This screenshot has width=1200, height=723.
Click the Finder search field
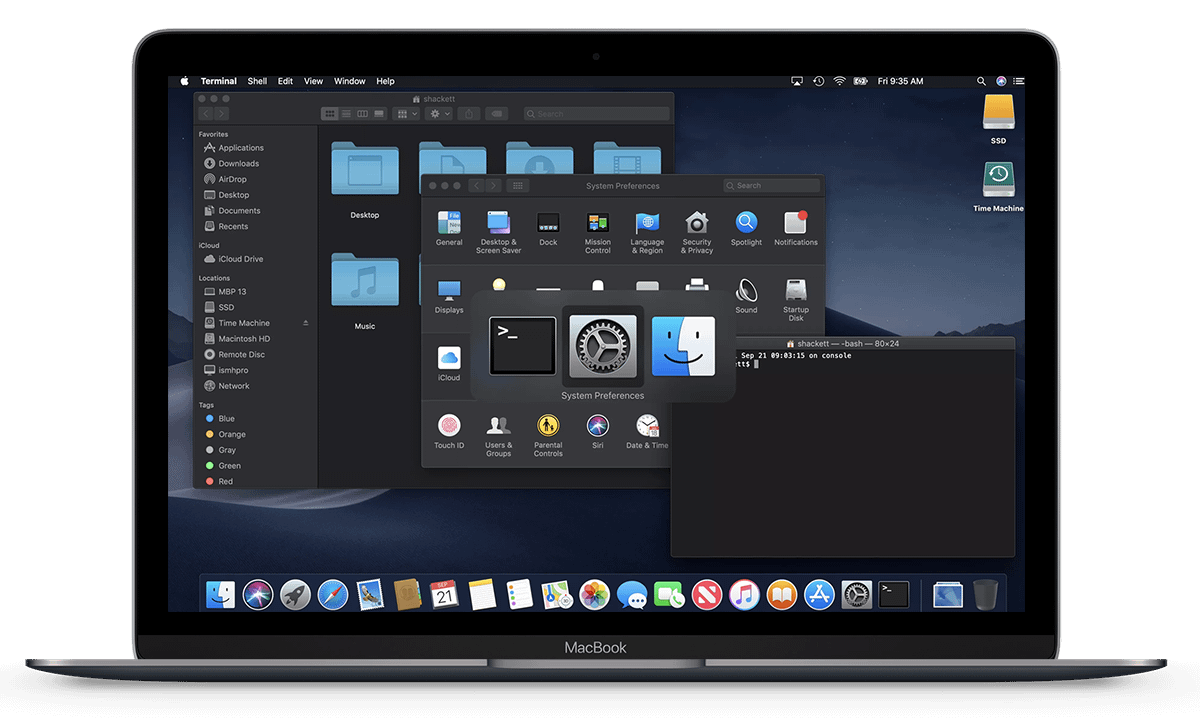(597, 114)
